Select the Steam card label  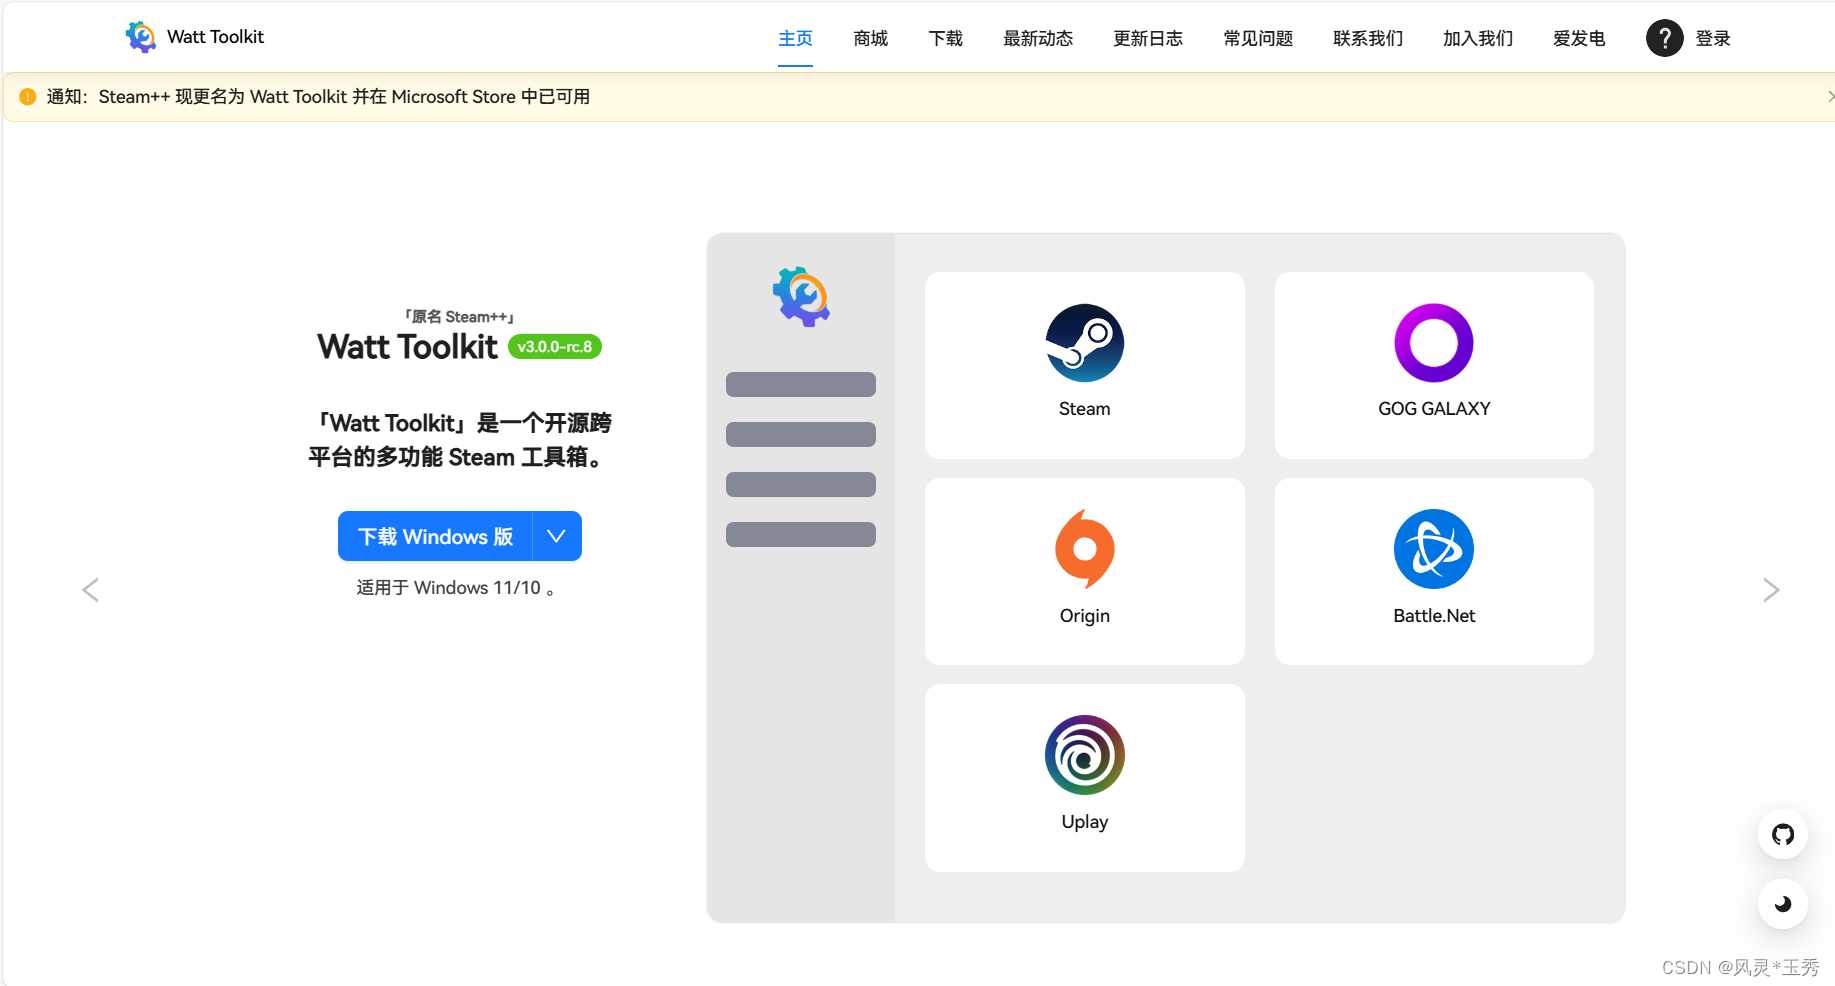point(1084,409)
